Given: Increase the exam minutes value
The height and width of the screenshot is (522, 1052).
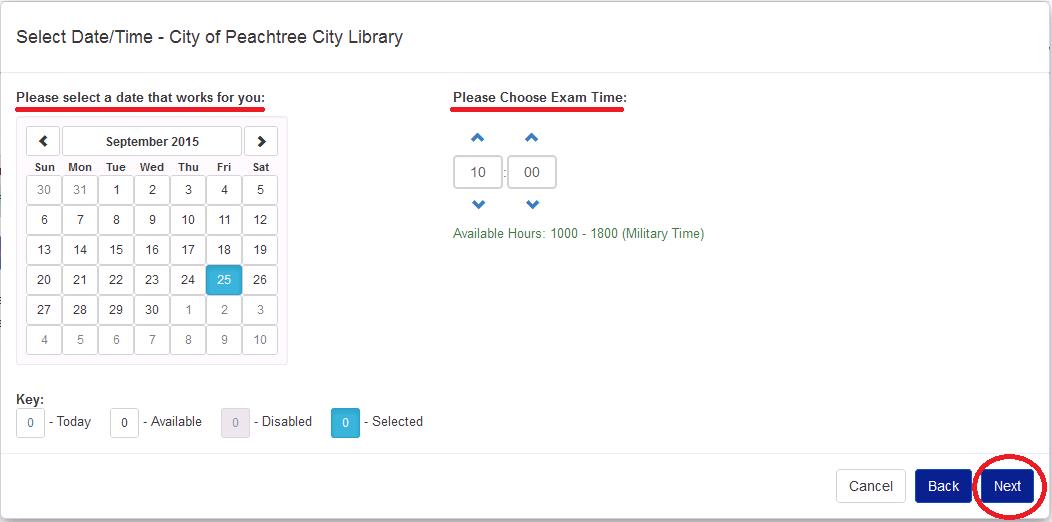Looking at the screenshot, I should coord(532,138).
